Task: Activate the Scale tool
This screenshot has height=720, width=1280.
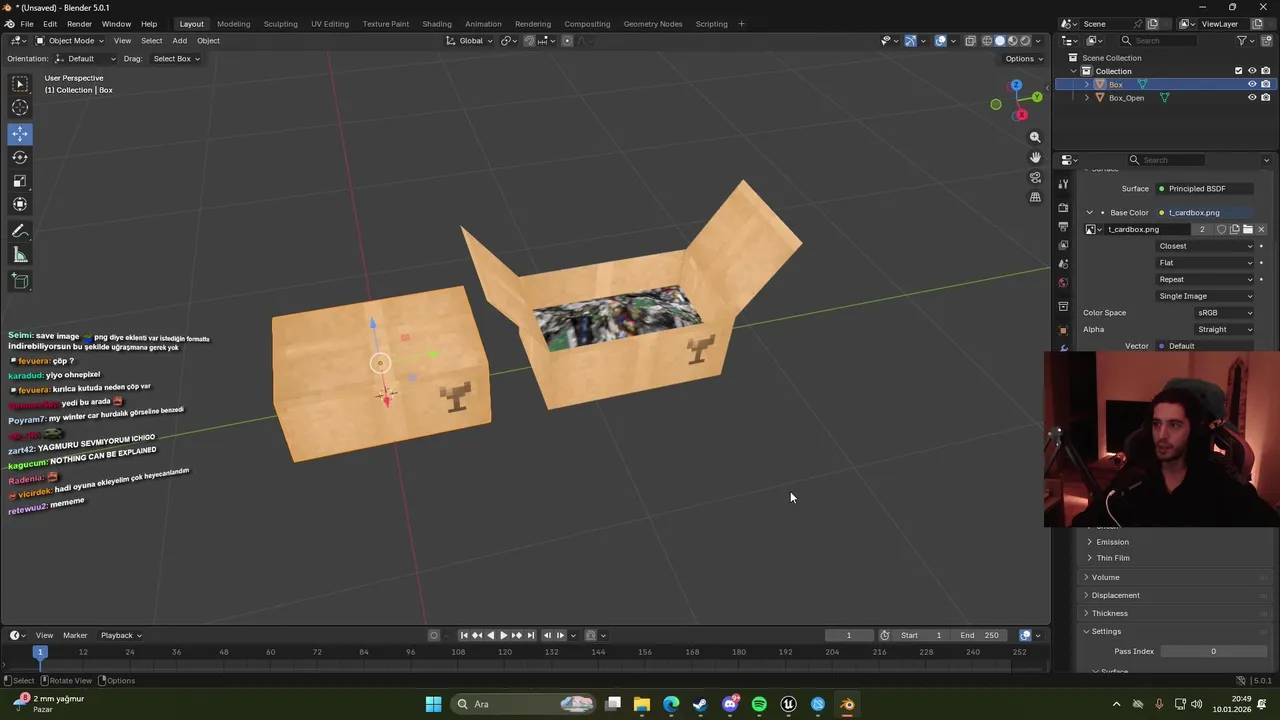Action: tap(20, 181)
